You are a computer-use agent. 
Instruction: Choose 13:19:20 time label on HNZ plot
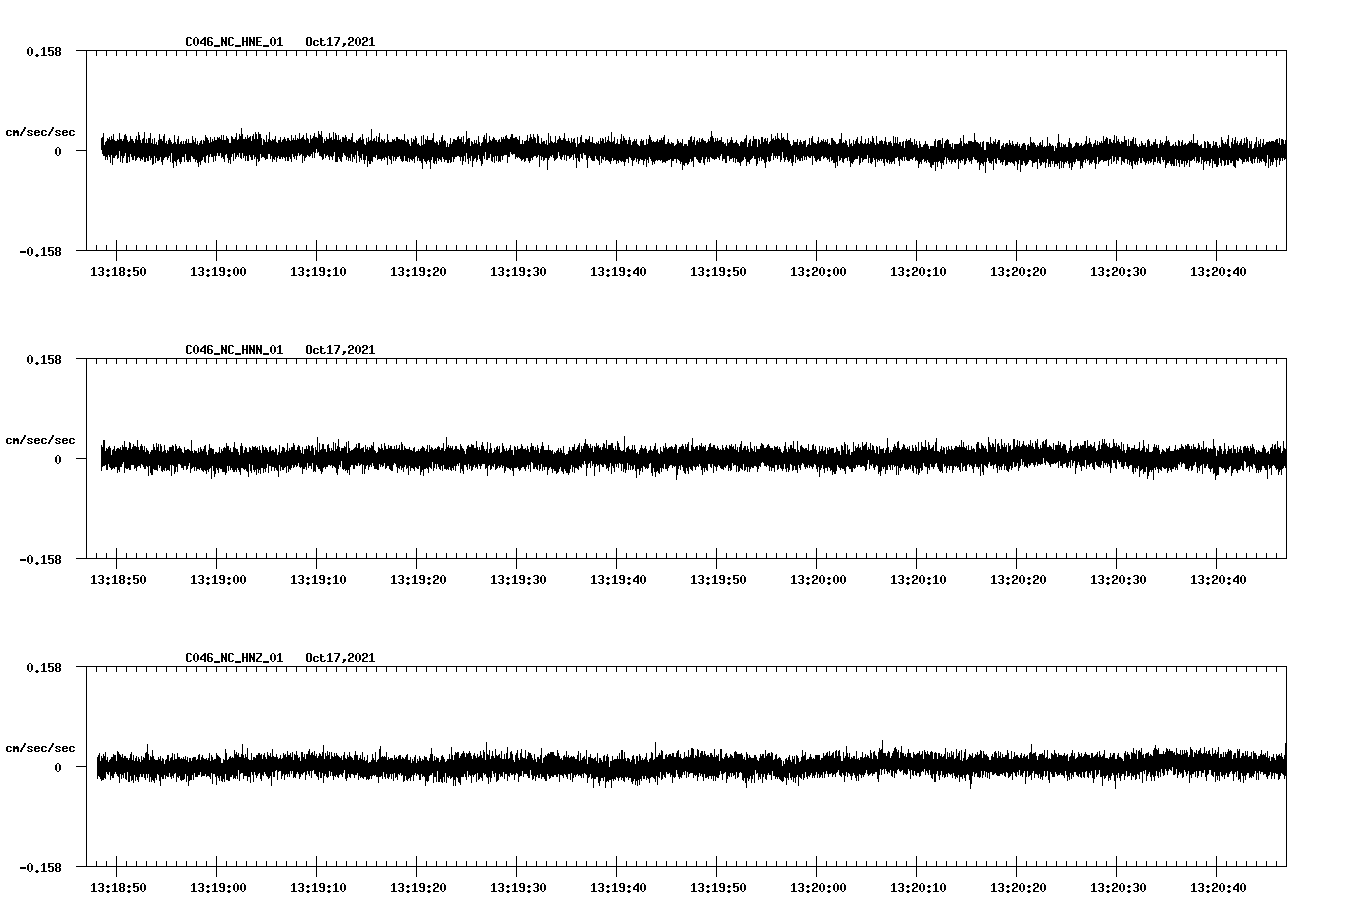pyautogui.click(x=418, y=887)
